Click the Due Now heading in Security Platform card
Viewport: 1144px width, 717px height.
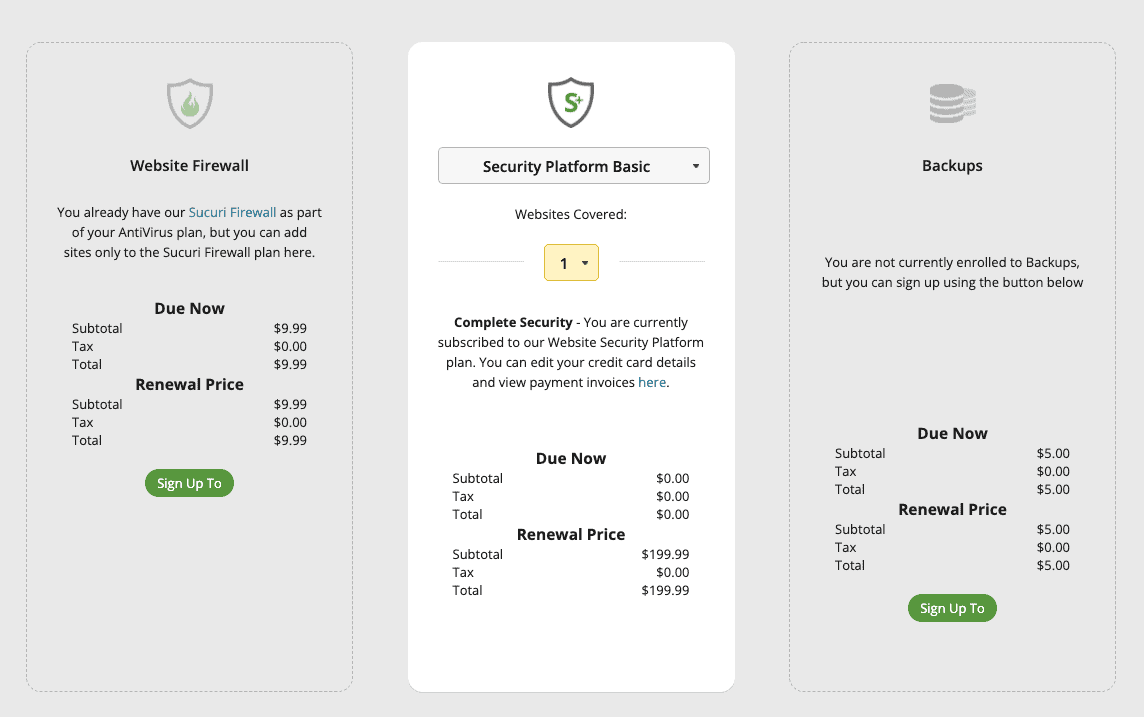[571, 458]
